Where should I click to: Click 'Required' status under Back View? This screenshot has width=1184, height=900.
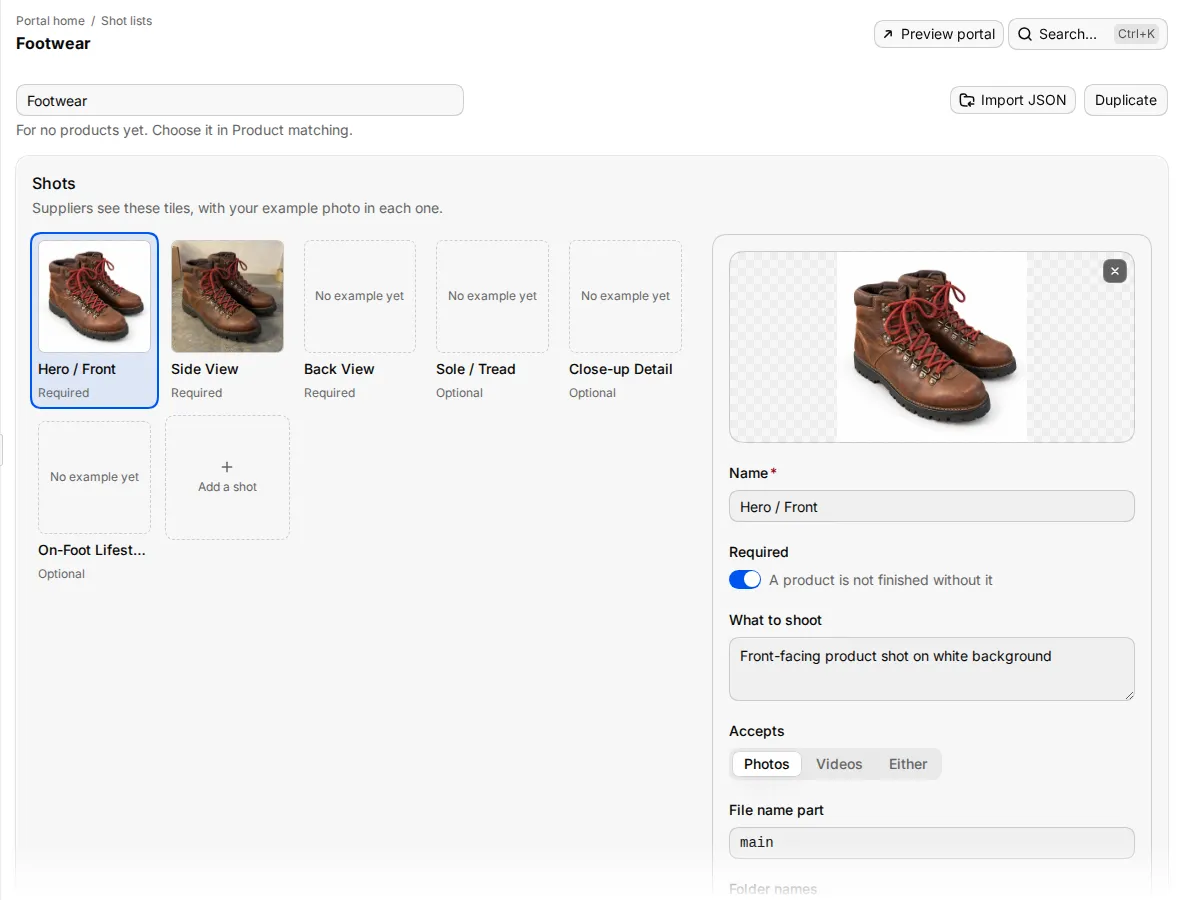329,393
